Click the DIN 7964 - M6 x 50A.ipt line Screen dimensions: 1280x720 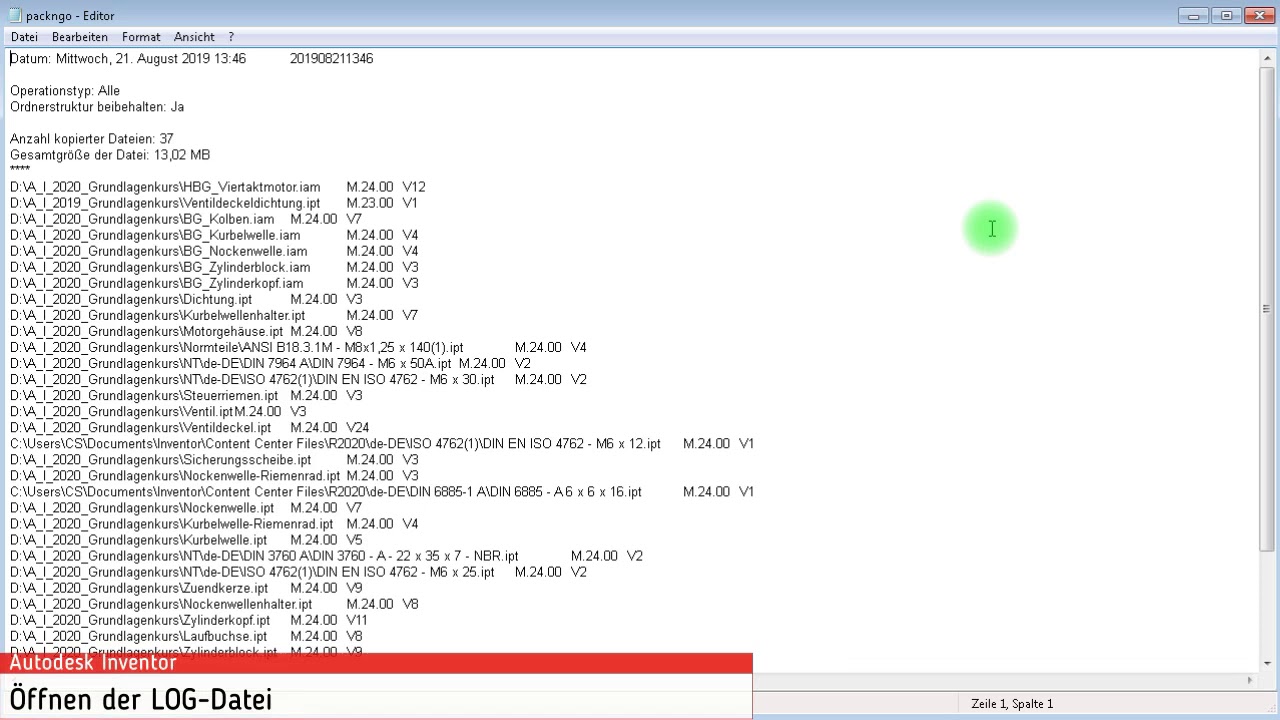pyautogui.click(x=270, y=363)
